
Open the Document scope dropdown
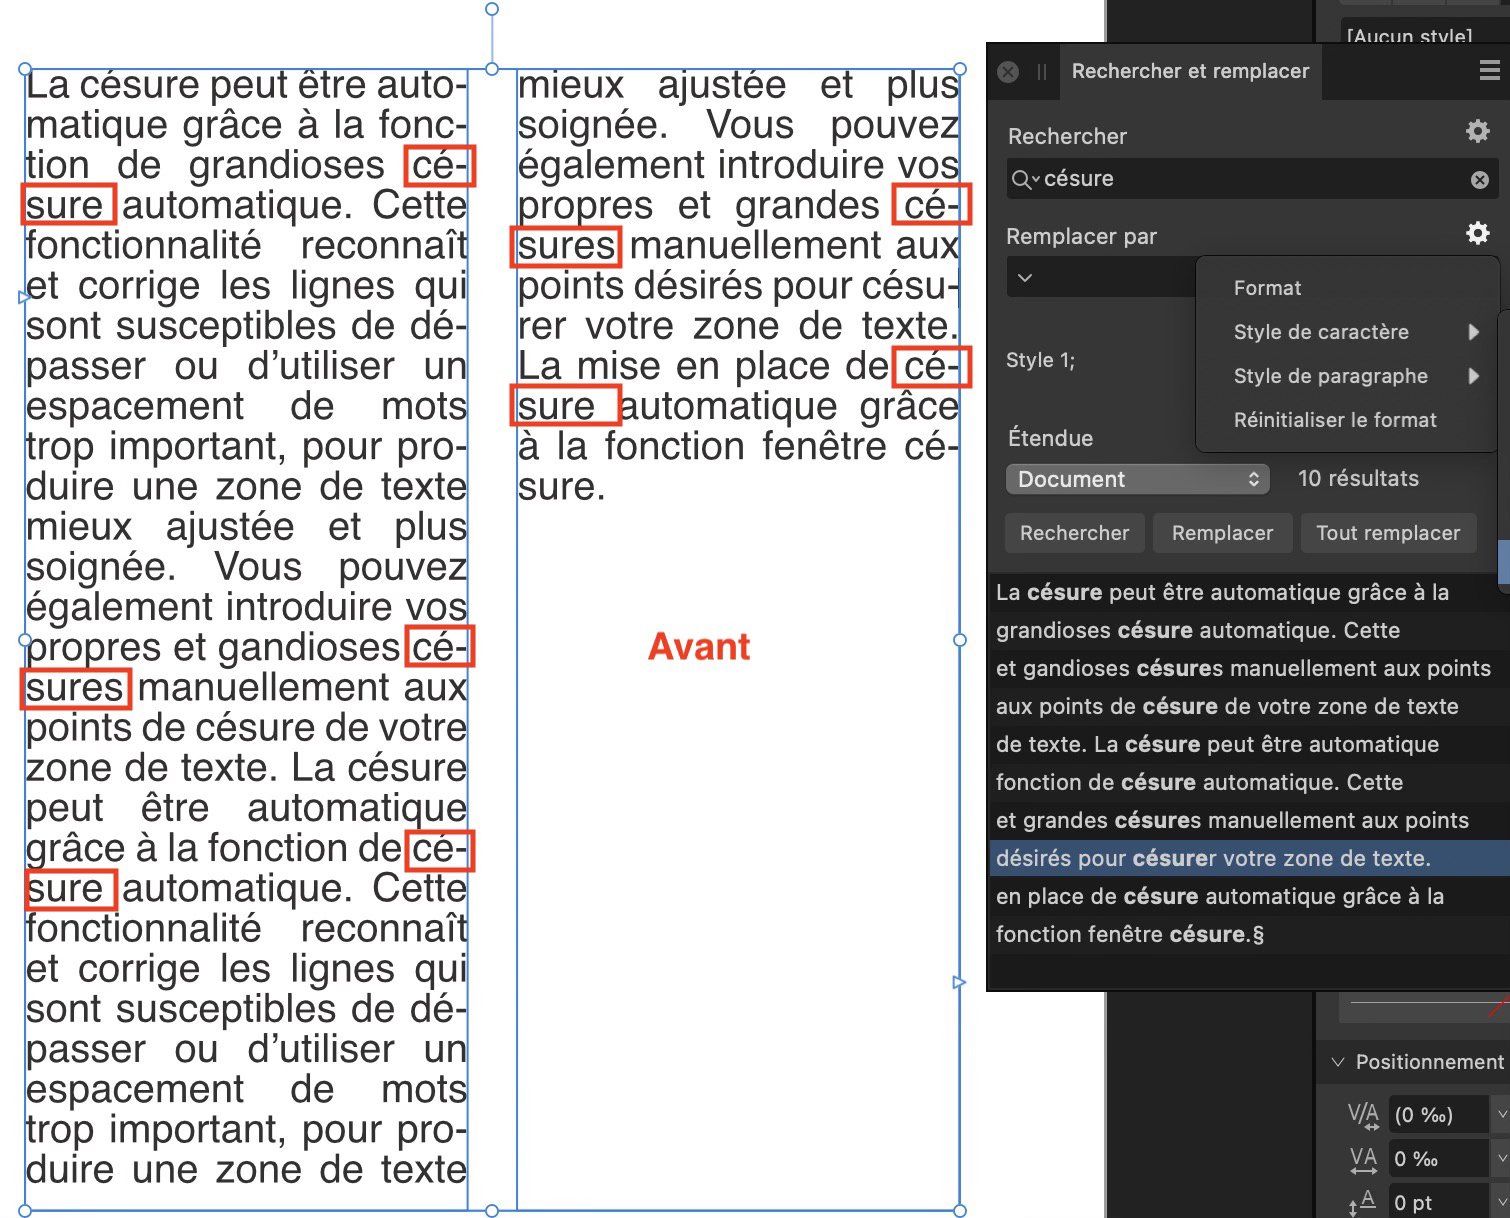1138,479
